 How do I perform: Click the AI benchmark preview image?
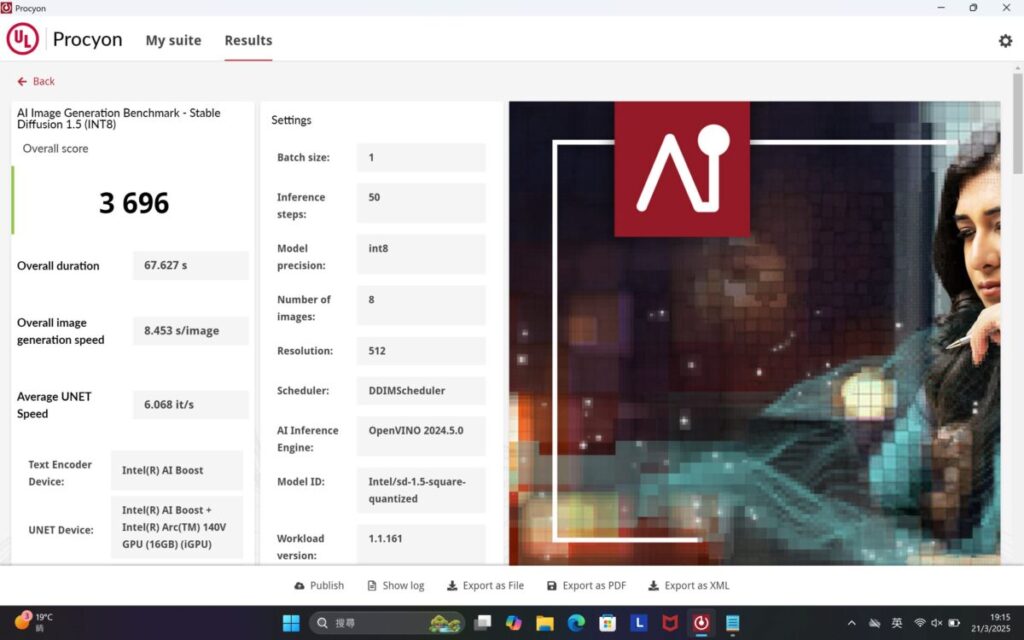754,333
